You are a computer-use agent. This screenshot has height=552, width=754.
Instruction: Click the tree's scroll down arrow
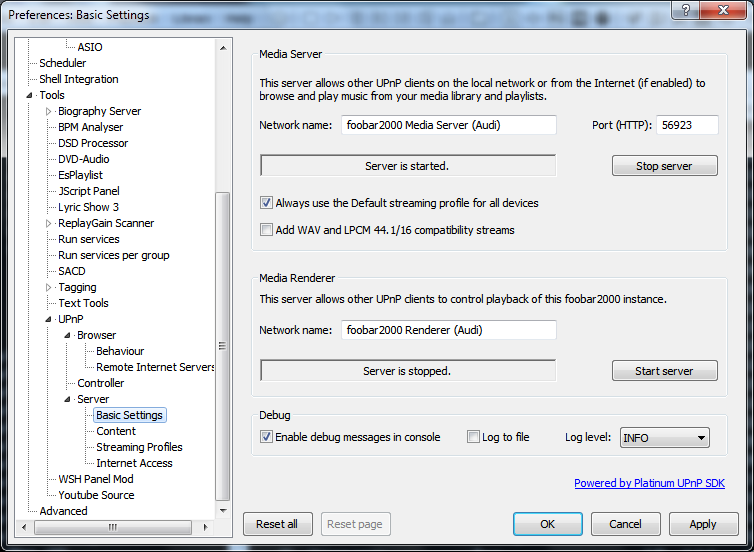tap(223, 511)
